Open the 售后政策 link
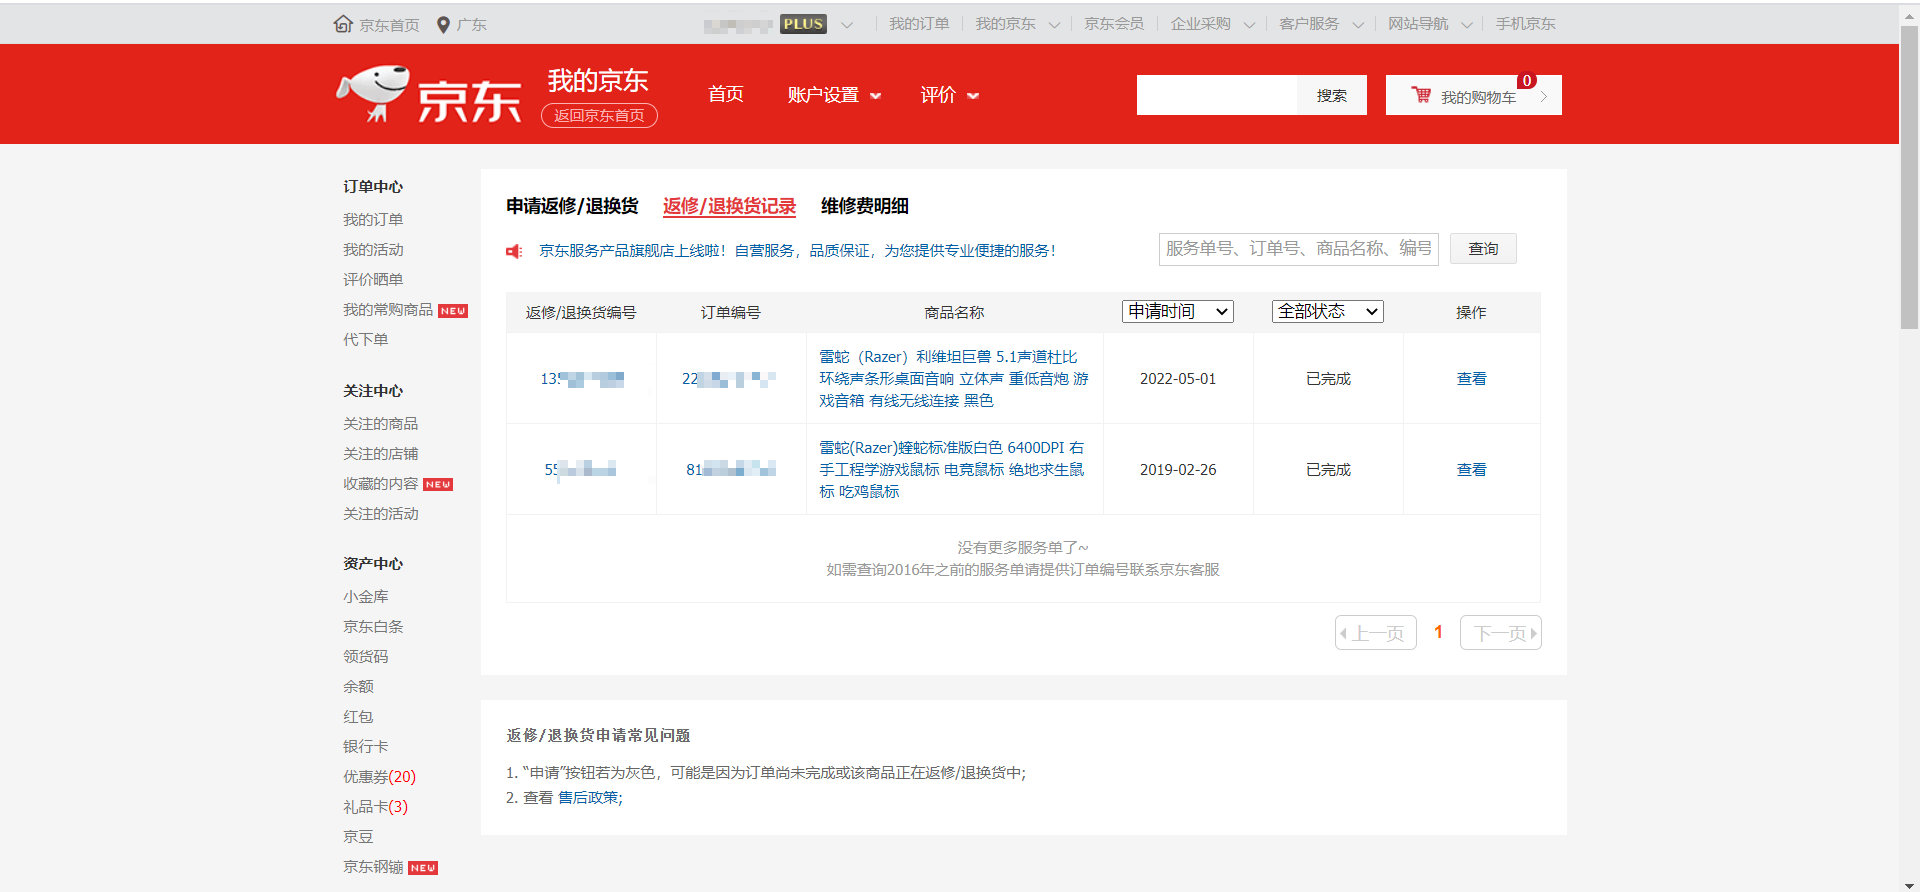Screen dimensions: 1920x892 590,798
